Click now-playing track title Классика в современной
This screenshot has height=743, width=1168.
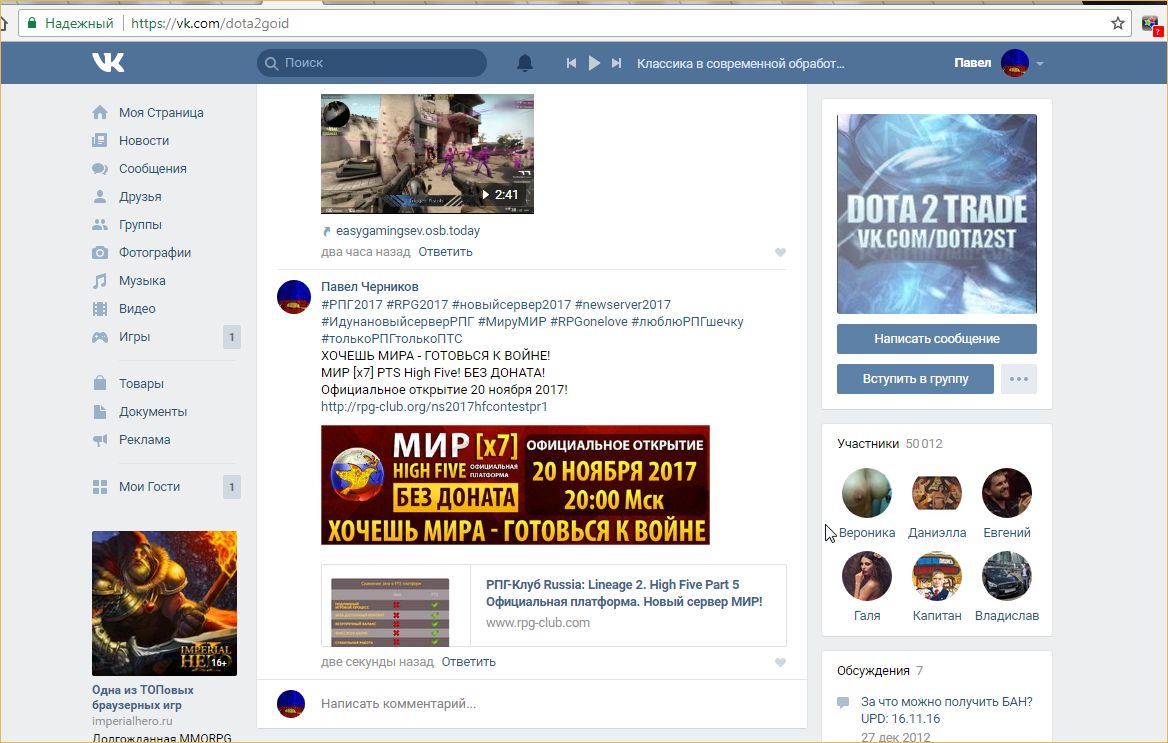740,63
